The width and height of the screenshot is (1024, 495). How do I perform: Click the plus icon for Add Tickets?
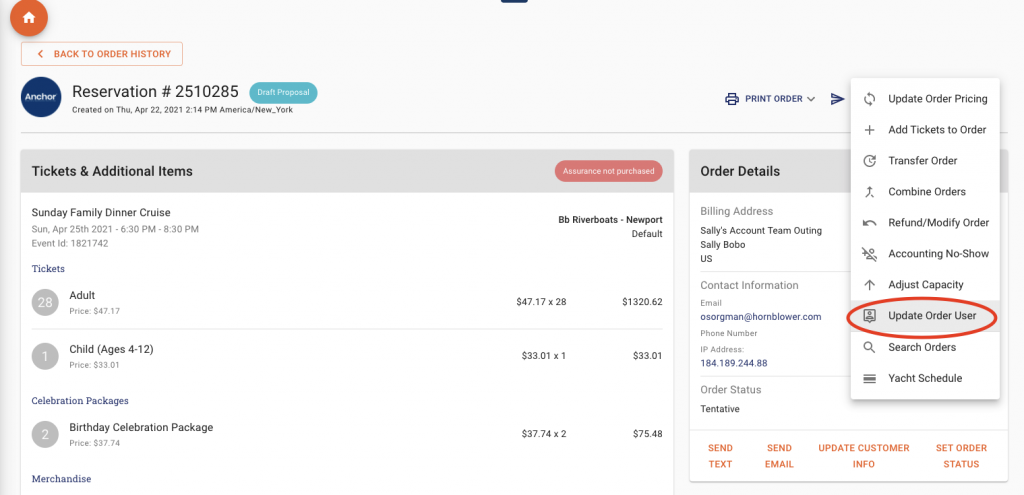tap(869, 130)
